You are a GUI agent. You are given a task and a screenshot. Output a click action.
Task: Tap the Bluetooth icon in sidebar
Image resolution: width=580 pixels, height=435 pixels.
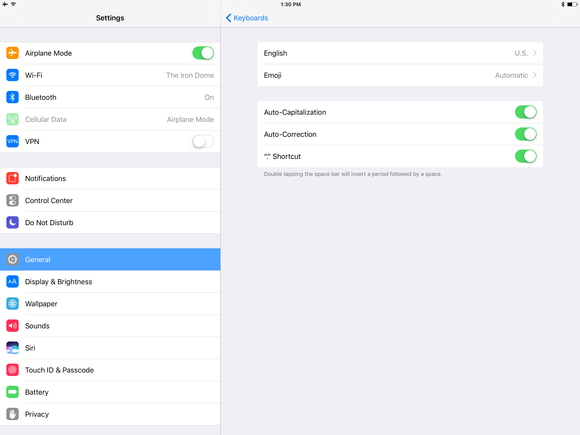(x=13, y=97)
